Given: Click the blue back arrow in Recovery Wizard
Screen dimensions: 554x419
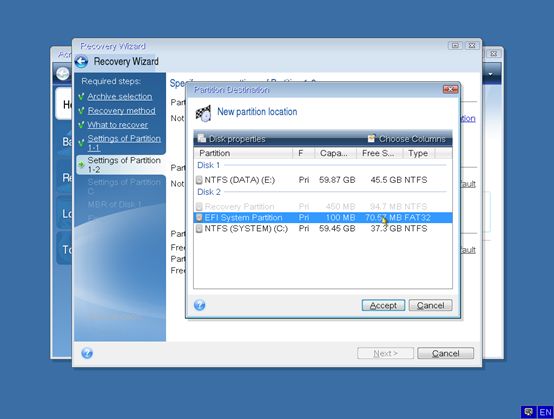Looking at the screenshot, I should (x=81, y=61).
